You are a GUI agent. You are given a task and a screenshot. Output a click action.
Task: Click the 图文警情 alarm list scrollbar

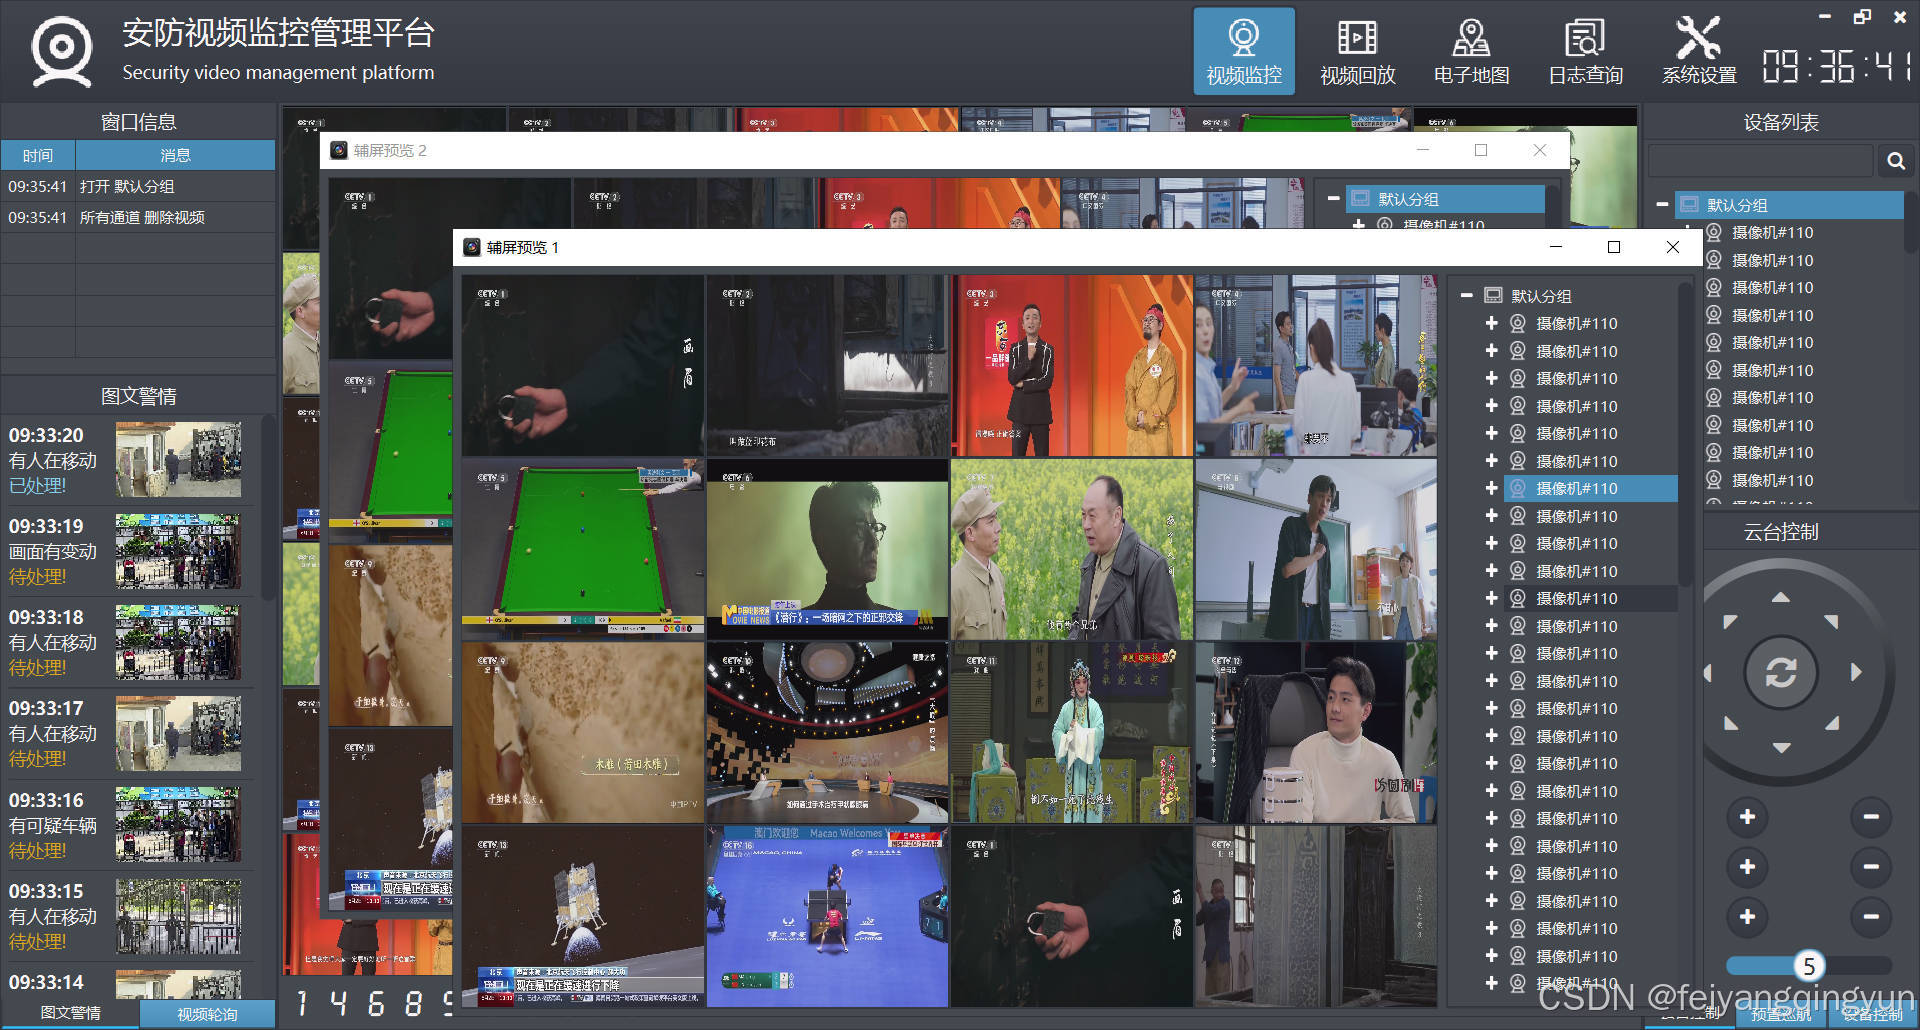coord(267,510)
